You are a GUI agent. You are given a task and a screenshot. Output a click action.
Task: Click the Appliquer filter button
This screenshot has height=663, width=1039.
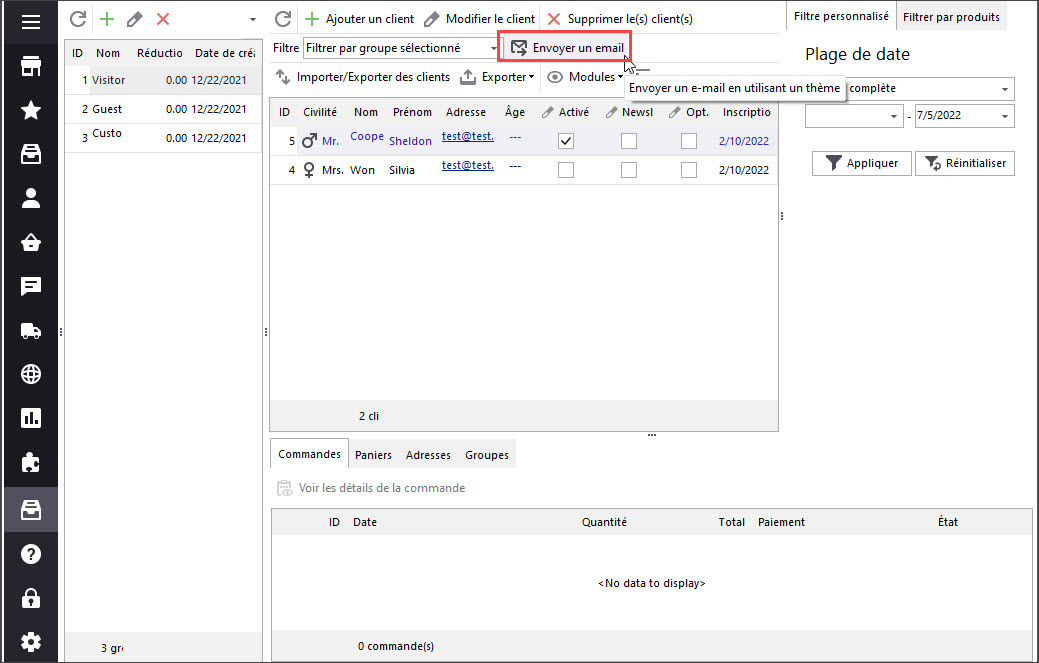(861, 163)
